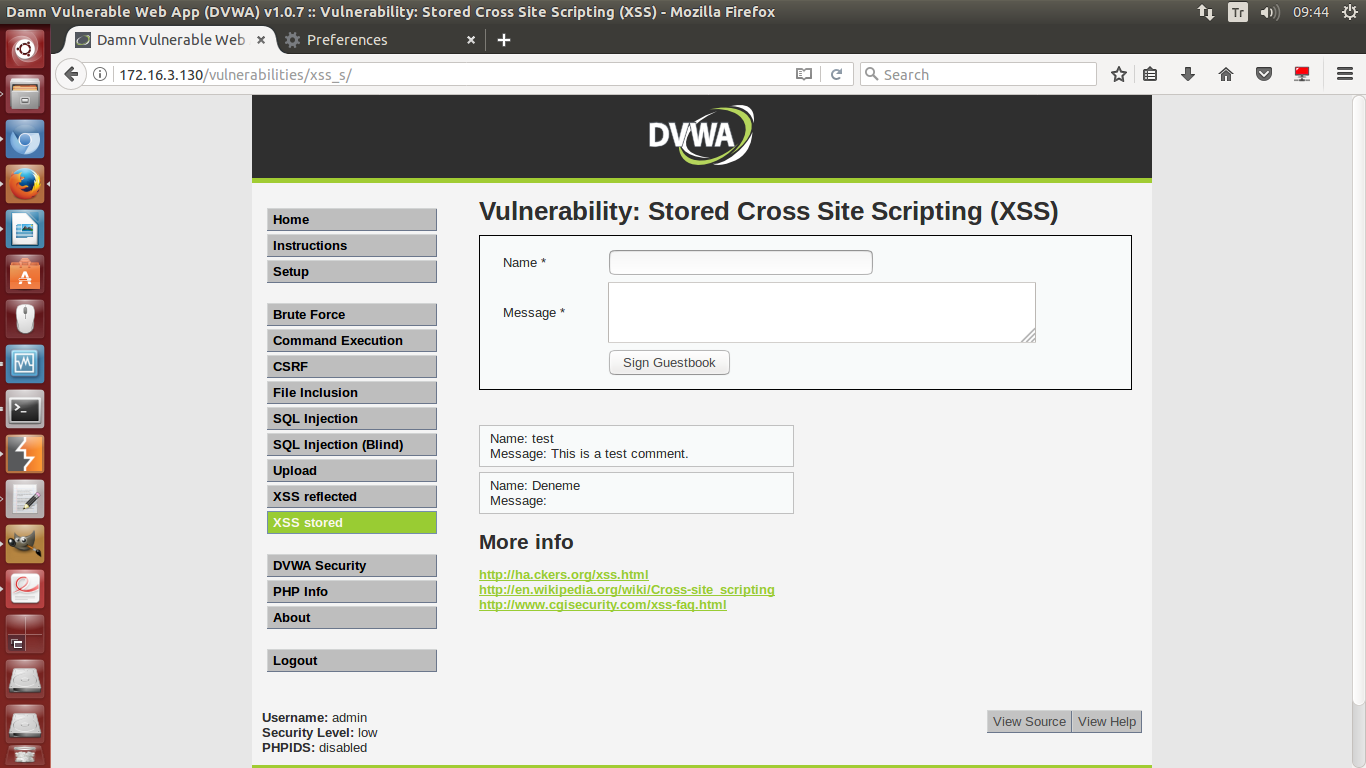Open Files manager in launcher

tap(25, 93)
